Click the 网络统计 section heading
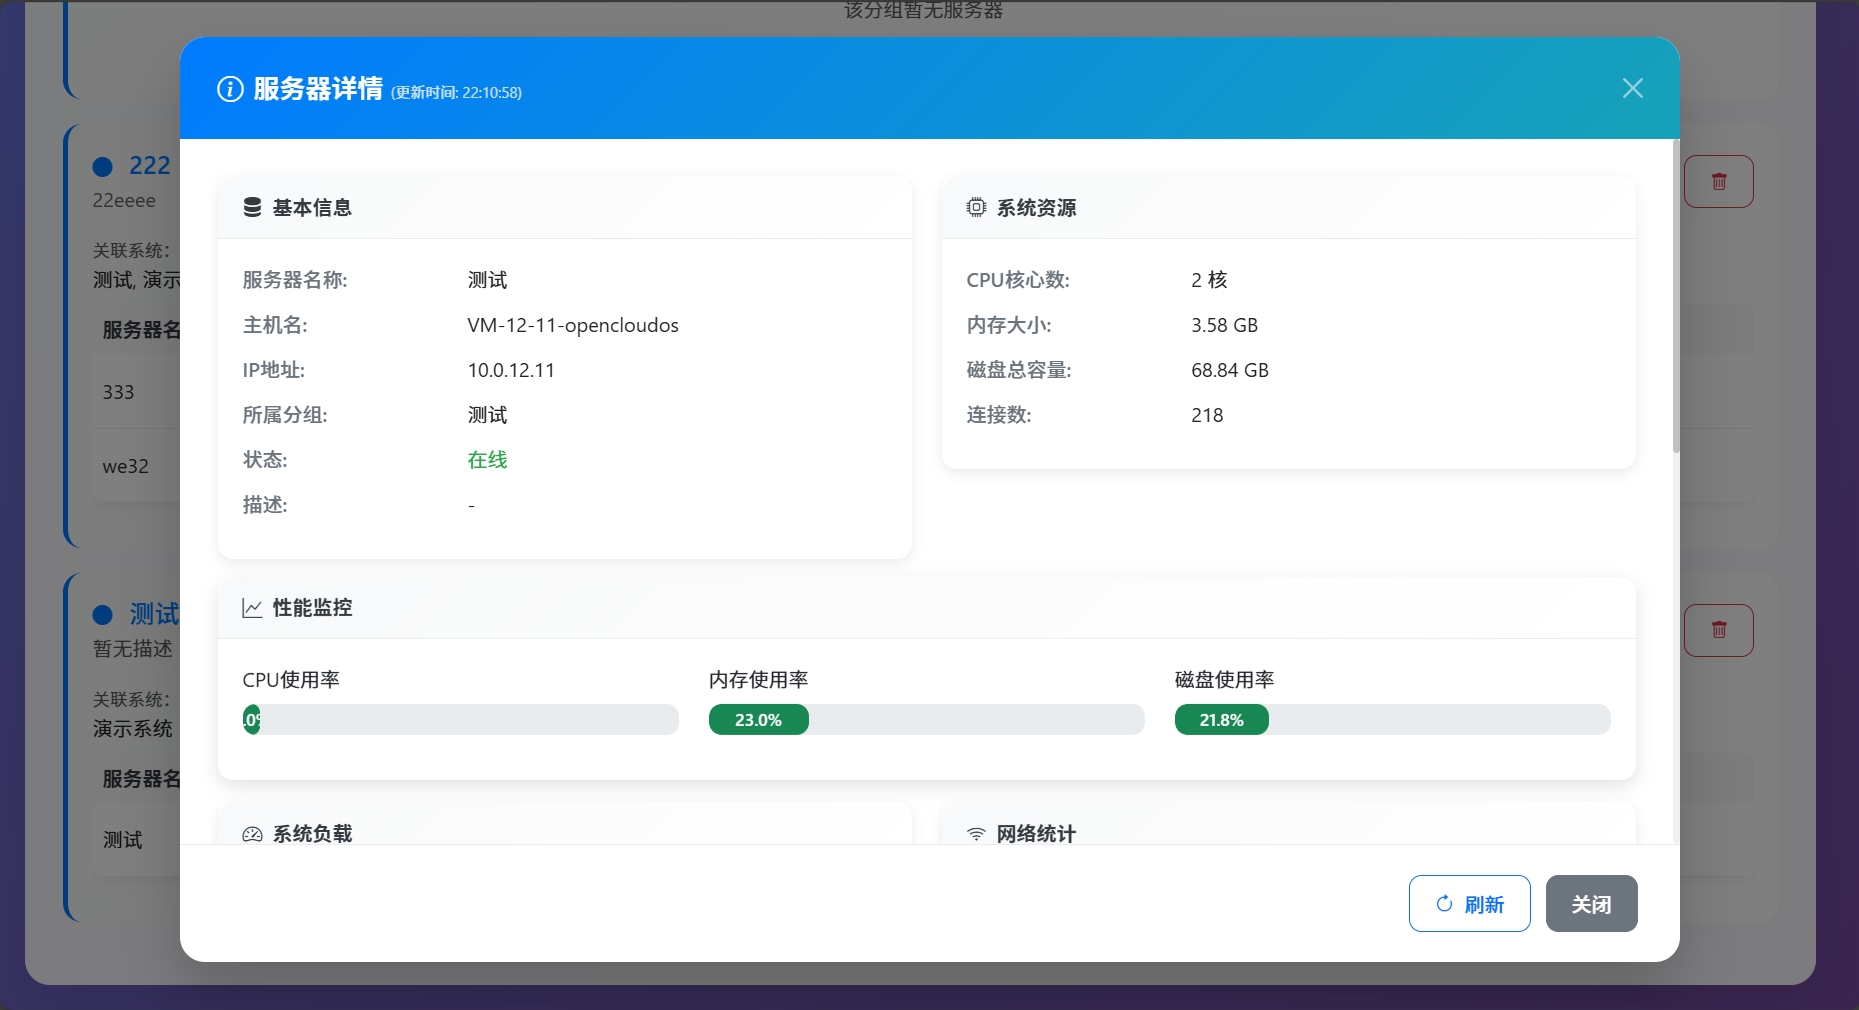The width and height of the screenshot is (1859, 1010). click(x=1036, y=834)
